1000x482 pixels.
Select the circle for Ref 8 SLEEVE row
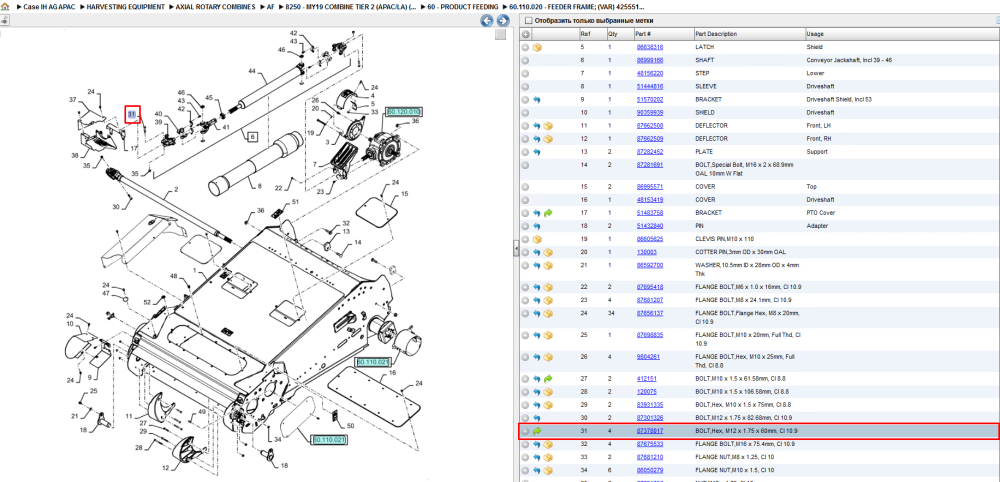tap(526, 87)
